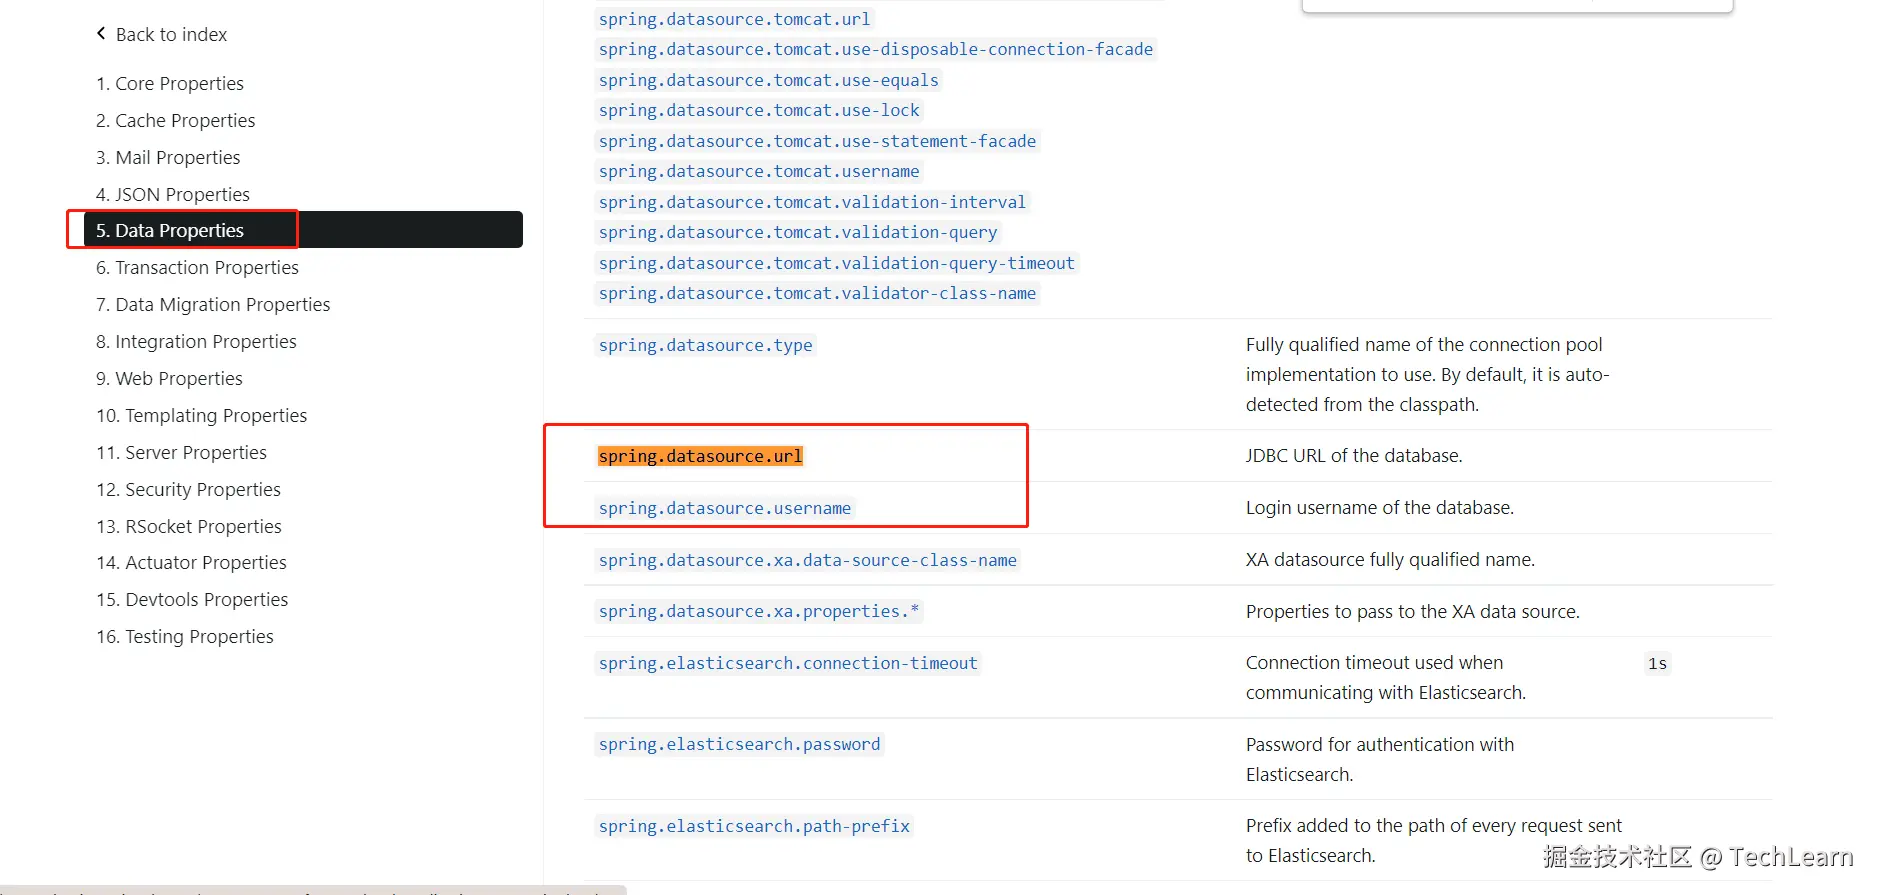Open Cache Properties section

(176, 120)
